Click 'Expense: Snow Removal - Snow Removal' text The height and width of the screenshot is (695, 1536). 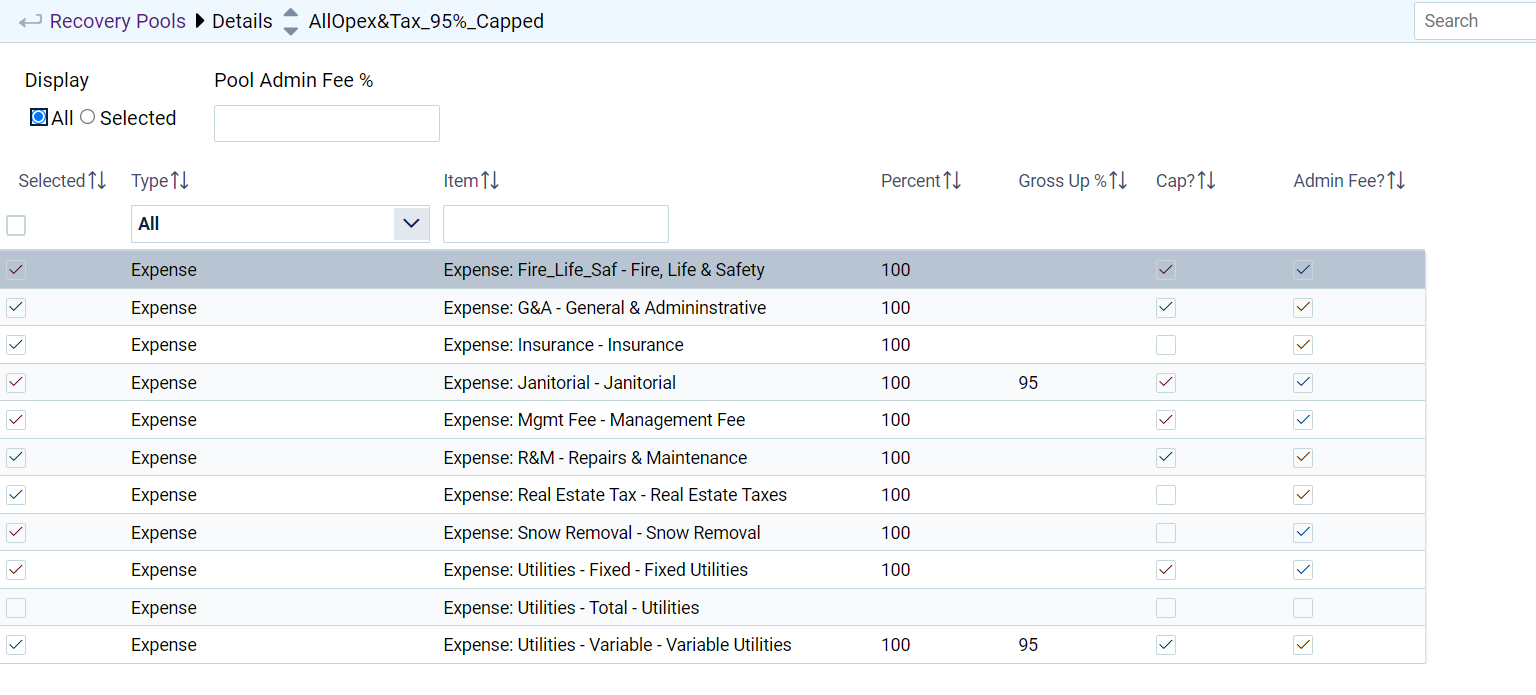pyautogui.click(x=602, y=533)
